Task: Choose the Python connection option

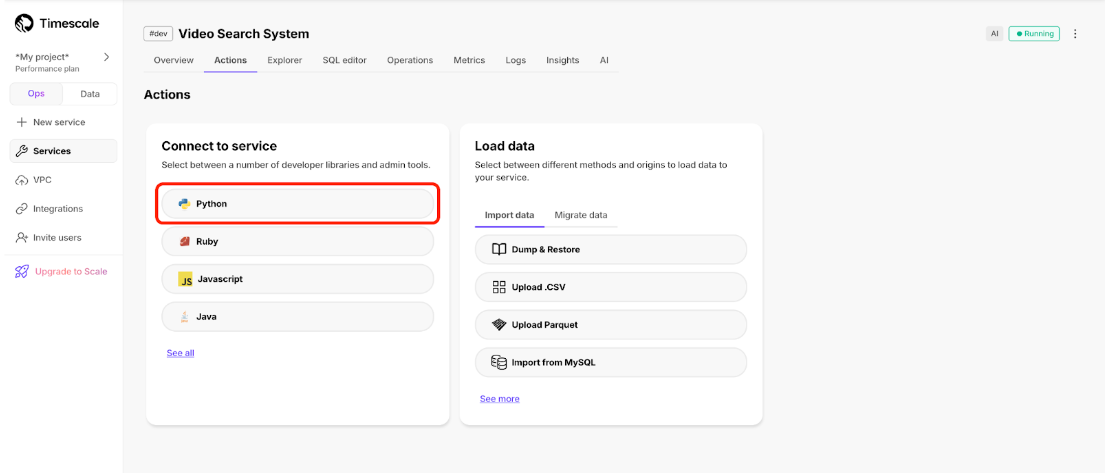Action: tap(298, 204)
